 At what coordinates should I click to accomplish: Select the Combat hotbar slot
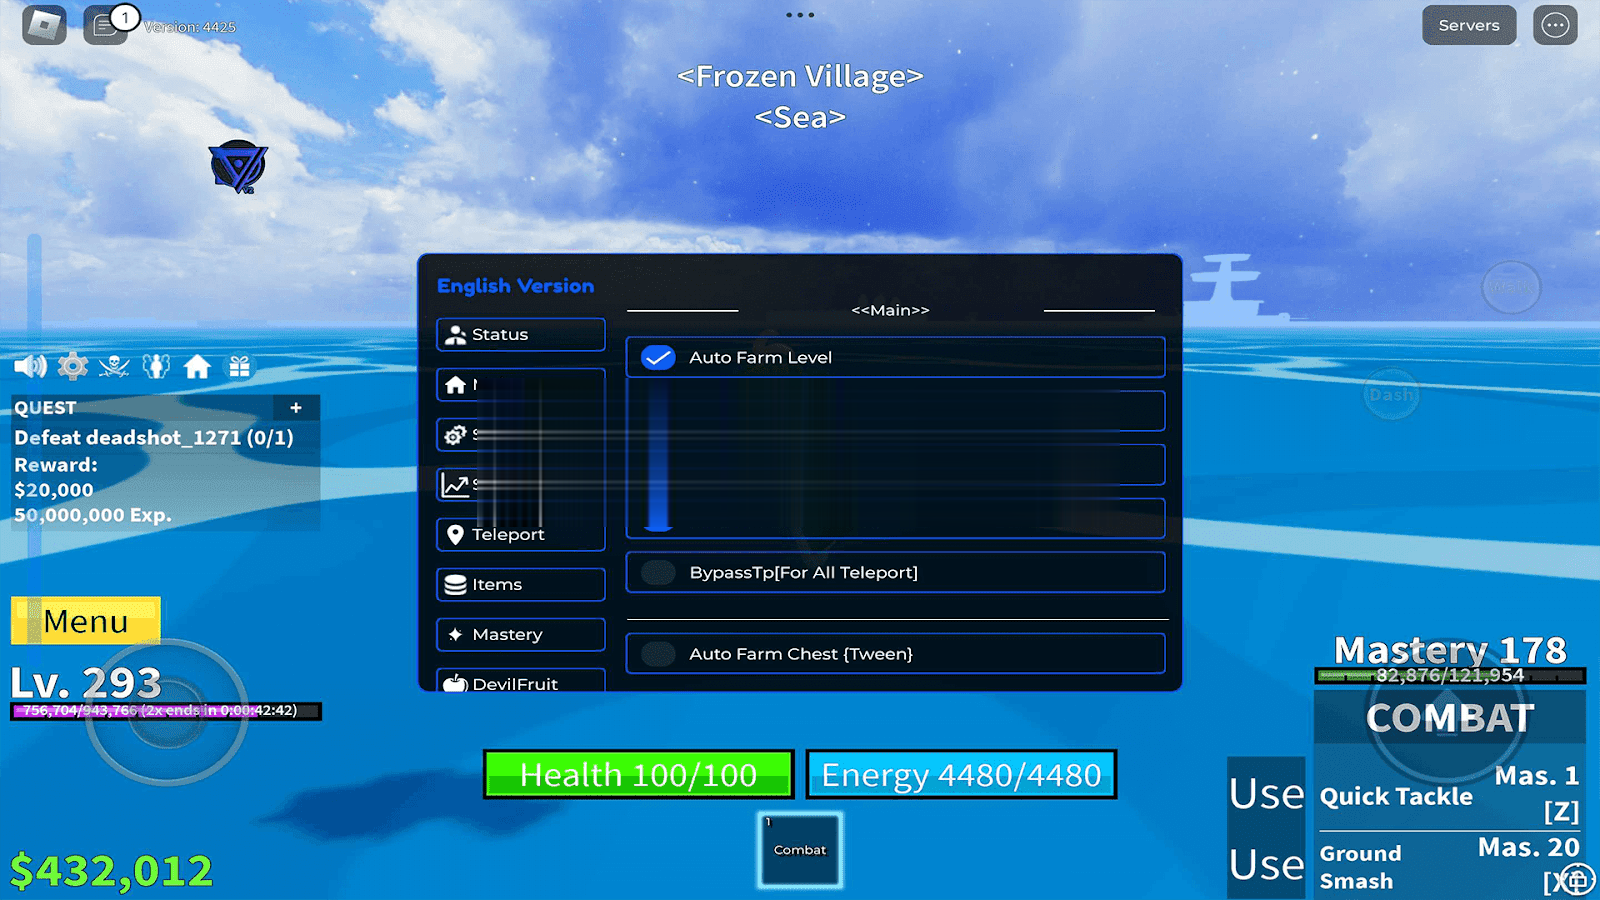point(800,849)
